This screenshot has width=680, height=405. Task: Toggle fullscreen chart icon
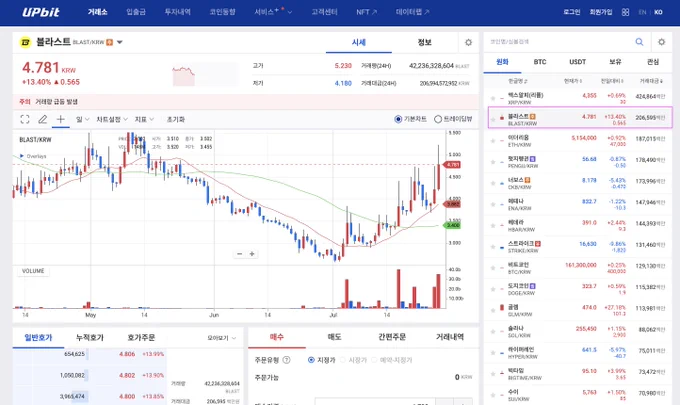25,119
